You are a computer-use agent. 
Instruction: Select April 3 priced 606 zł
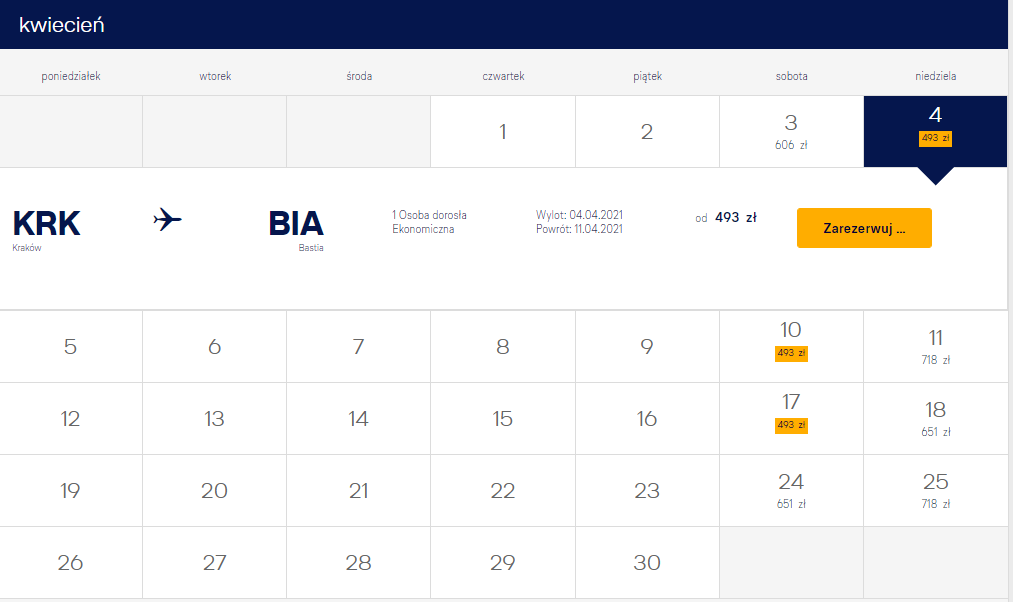[791, 132]
